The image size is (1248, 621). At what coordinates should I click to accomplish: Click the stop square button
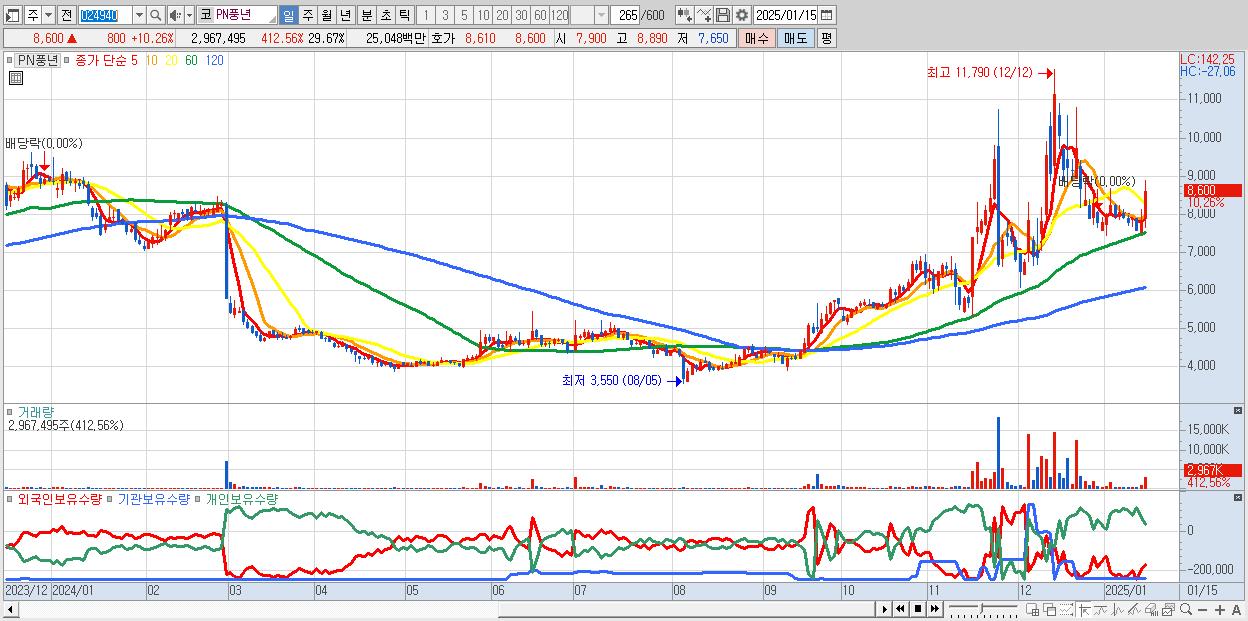tap(918, 608)
